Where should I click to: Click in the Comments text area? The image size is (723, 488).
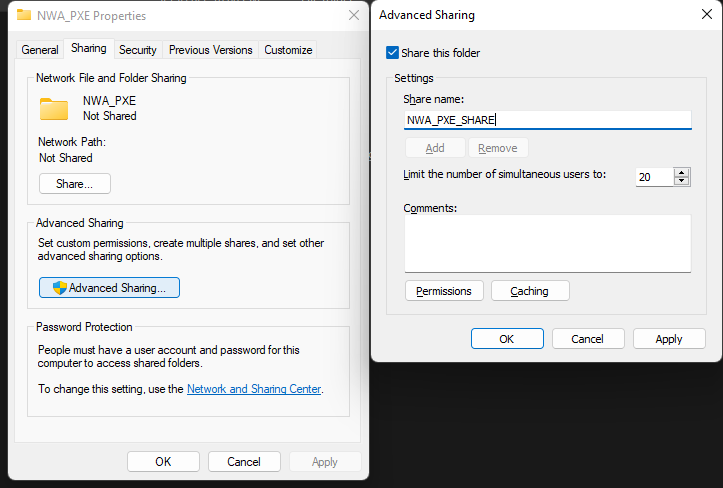click(547, 243)
